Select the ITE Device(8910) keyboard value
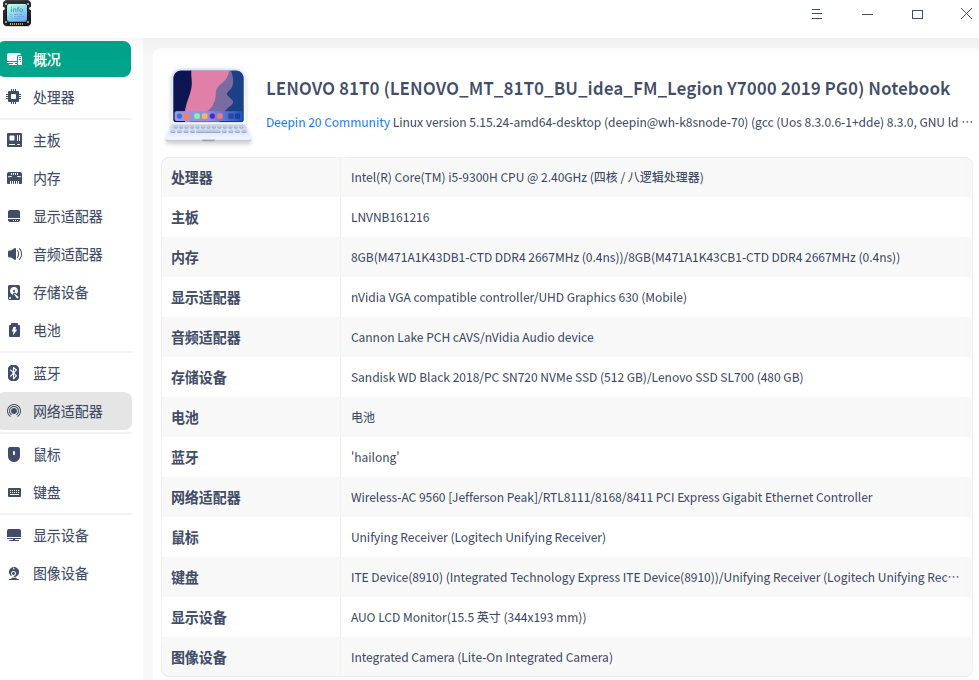Viewport: 979px width, 680px height. [x=655, y=577]
